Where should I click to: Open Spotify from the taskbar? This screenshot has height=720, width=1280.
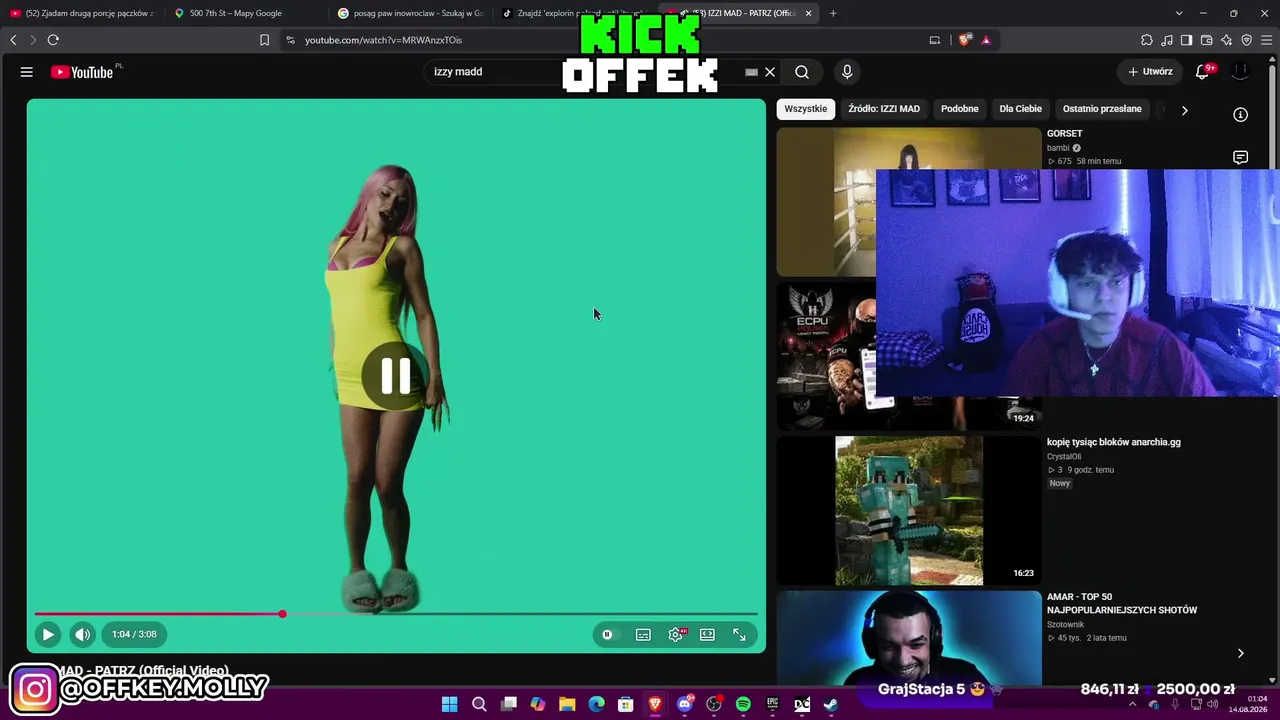click(x=743, y=704)
